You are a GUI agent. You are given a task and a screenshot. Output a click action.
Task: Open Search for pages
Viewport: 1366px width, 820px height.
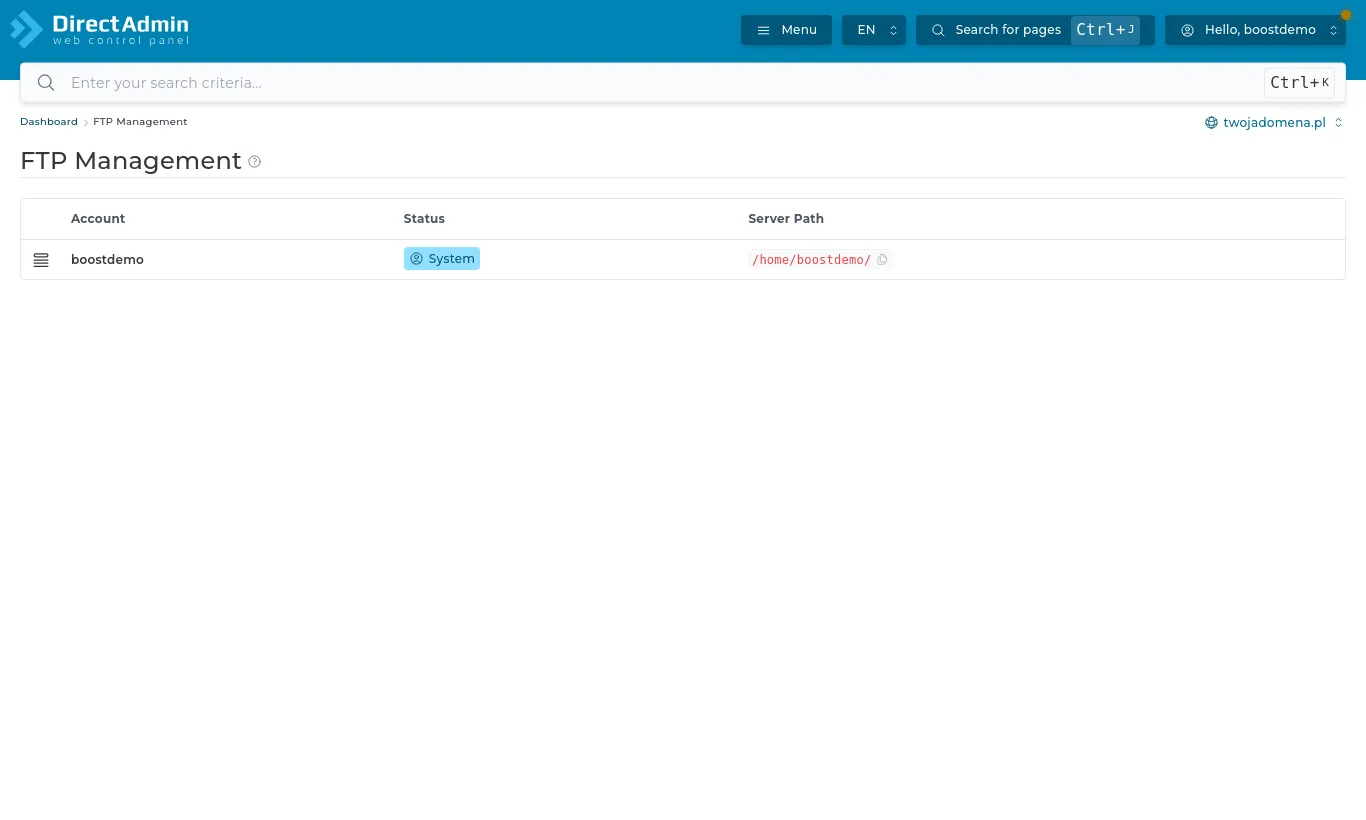pyautogui.click(x=1035, y=30)
